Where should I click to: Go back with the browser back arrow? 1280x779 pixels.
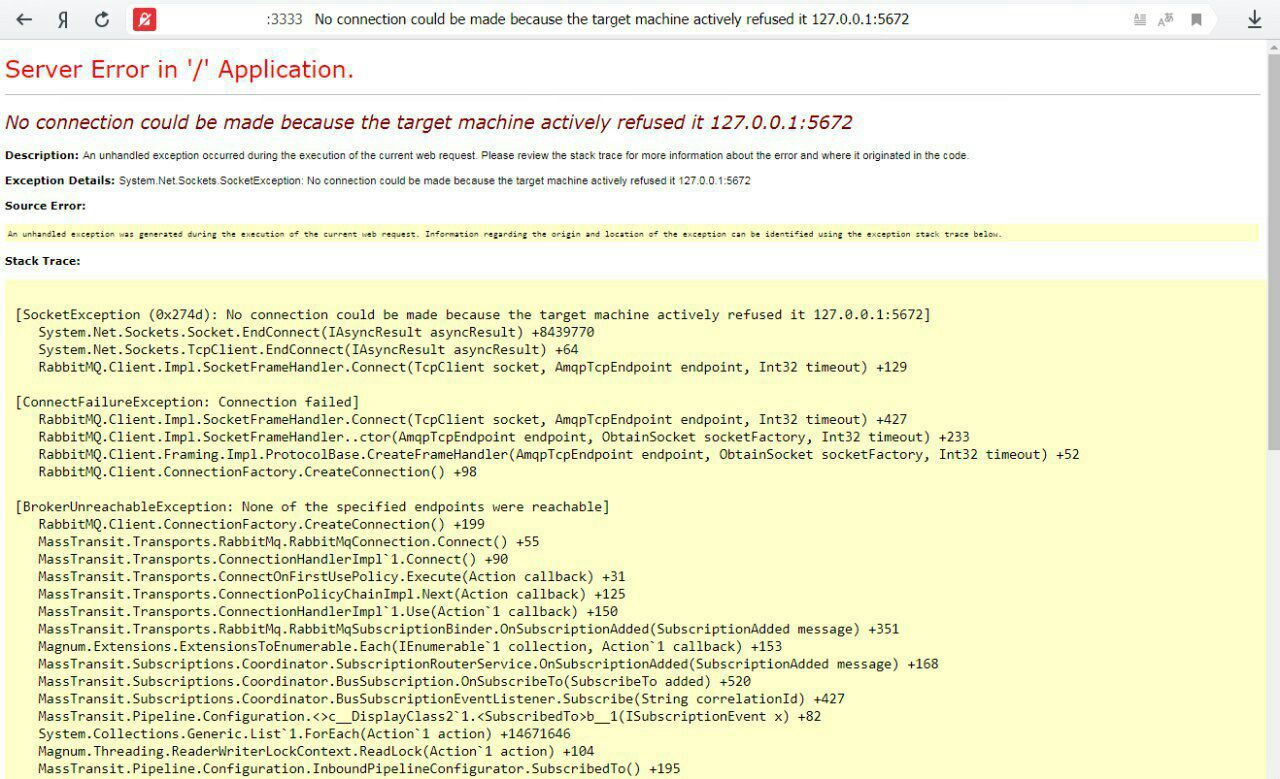pyautogui.click(x=24, y=19)
